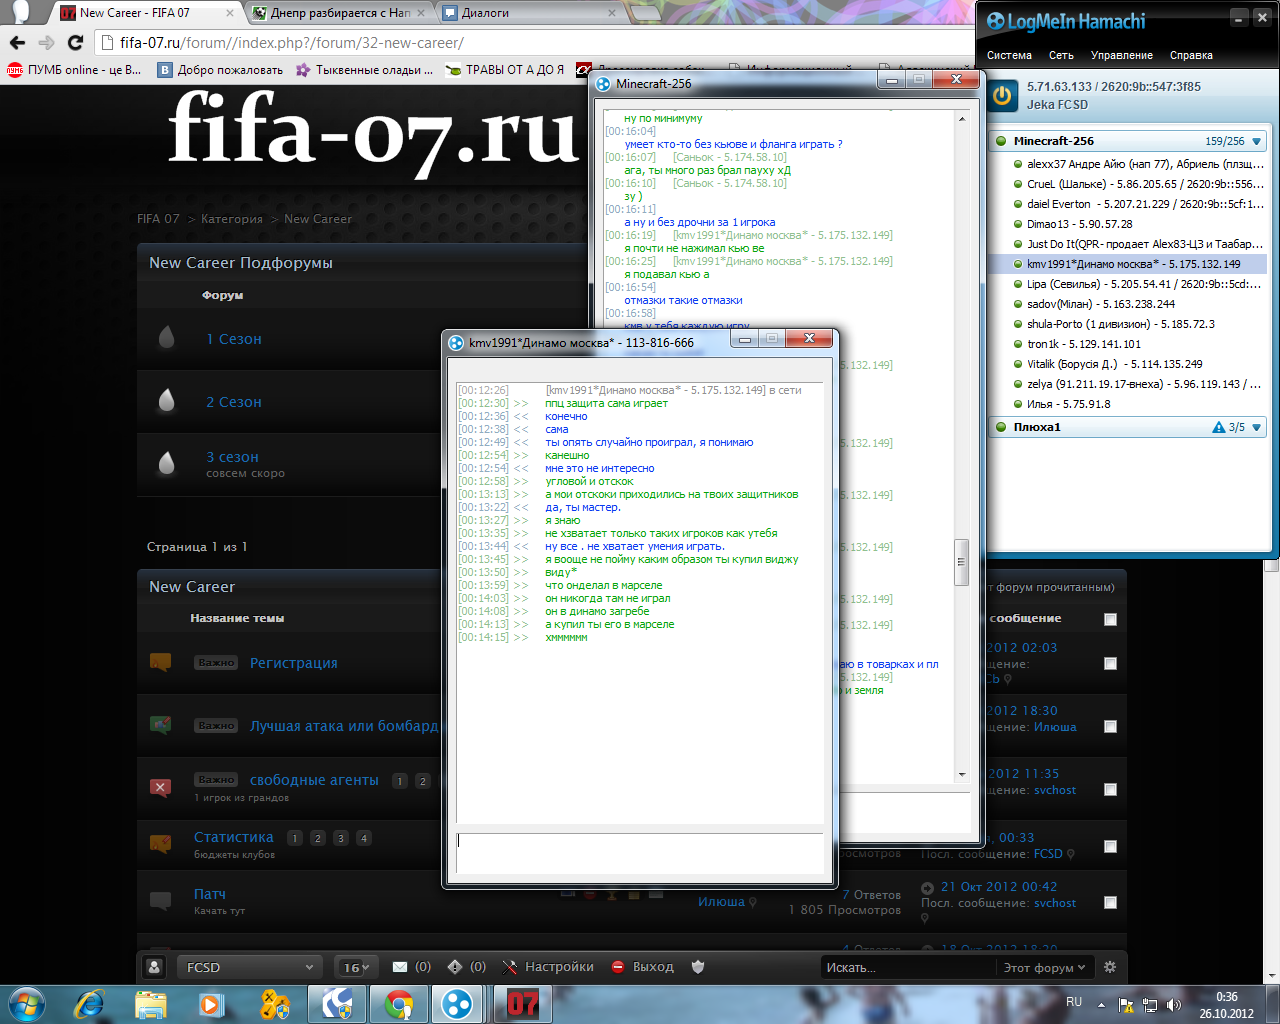Open Internet Explorer from taskbar

click(88, 1004)
